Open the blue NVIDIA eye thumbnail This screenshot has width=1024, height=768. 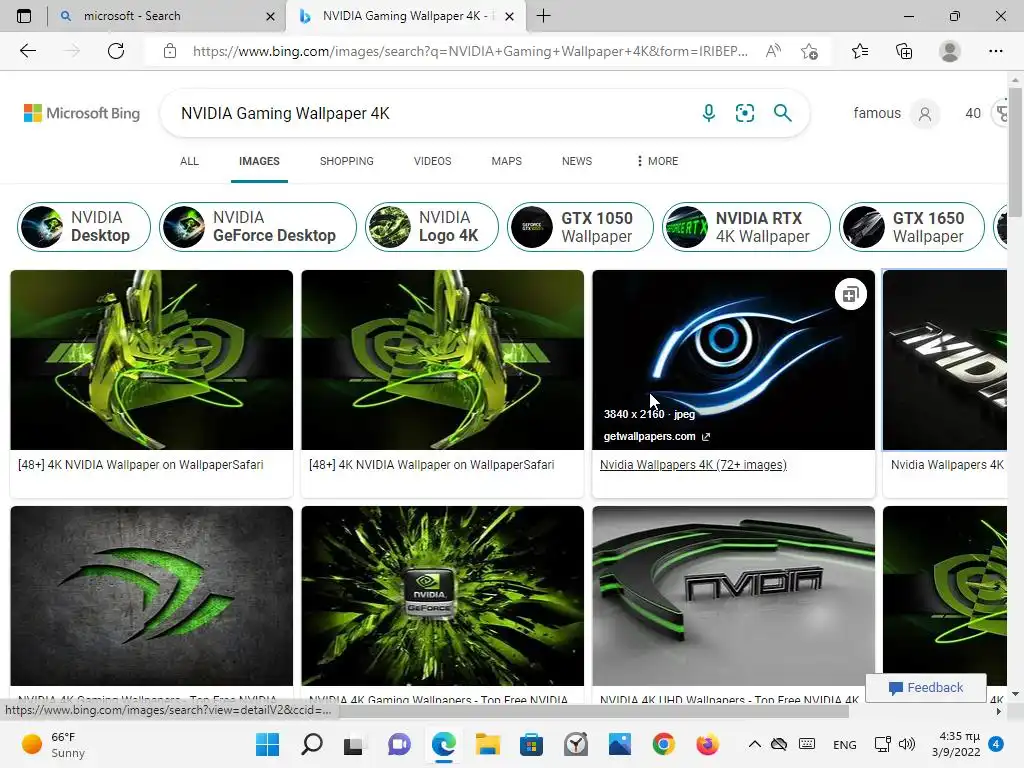point(733,360)
